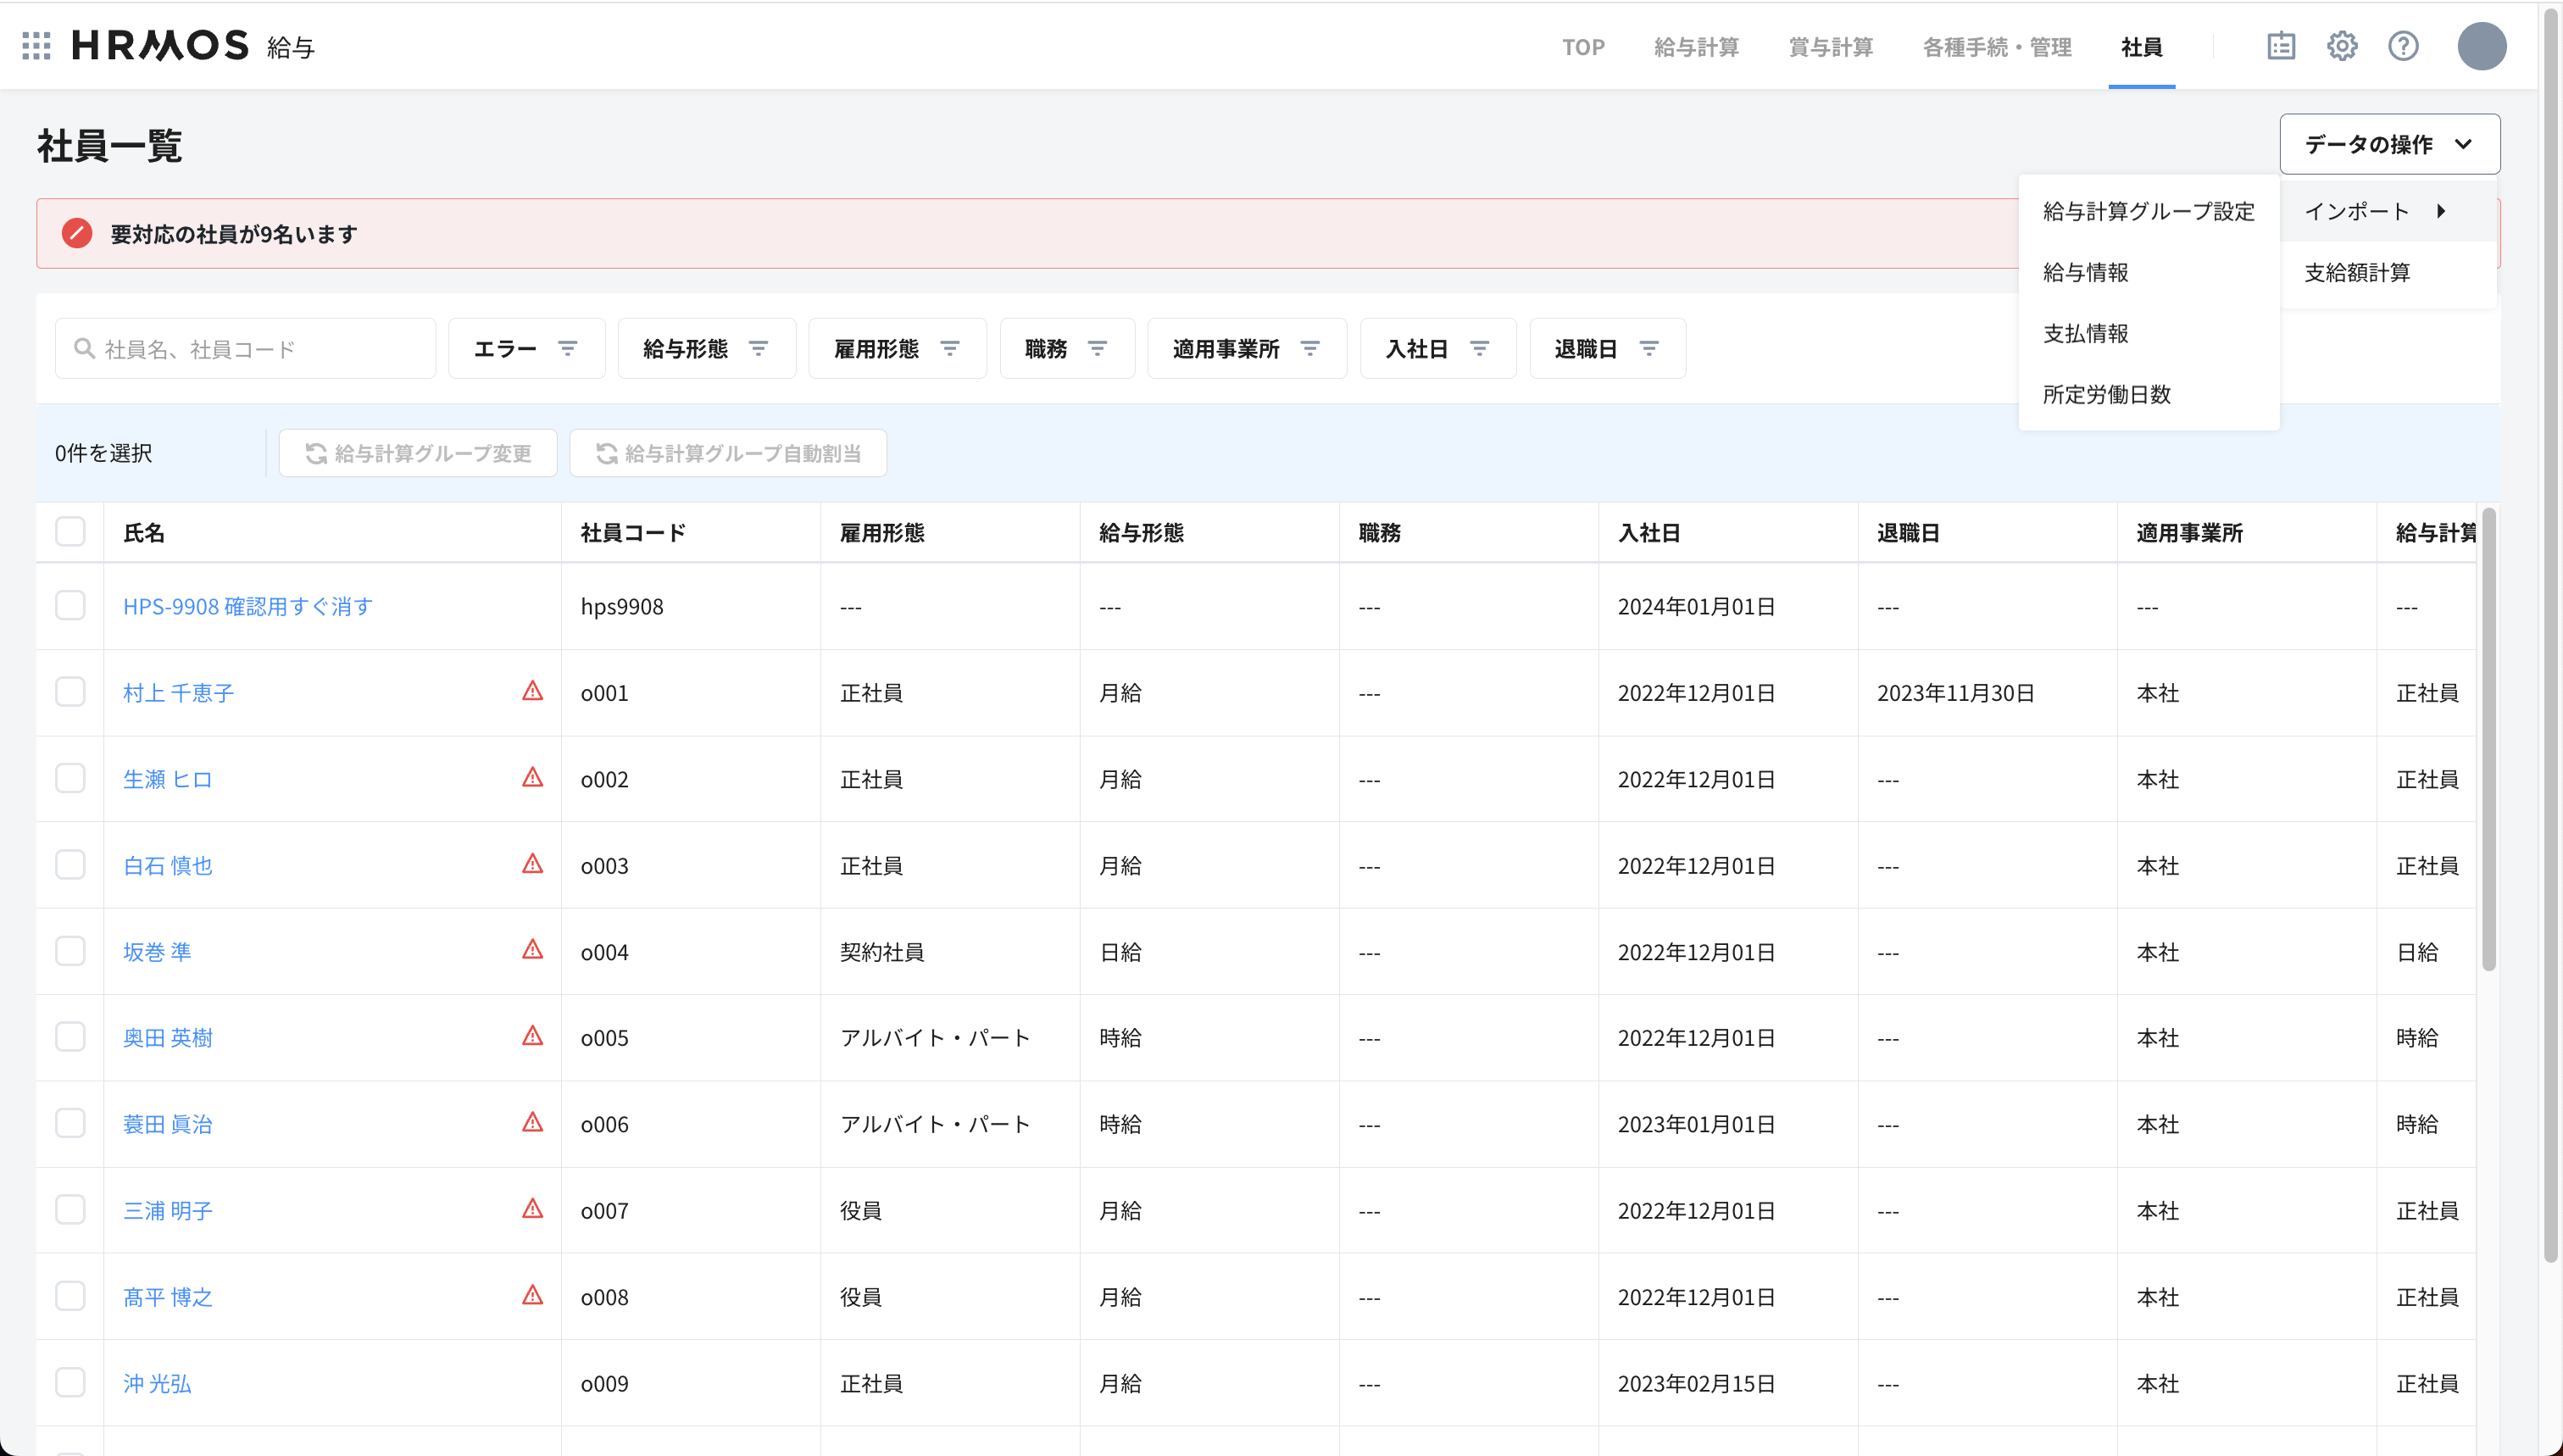Open settings gear icon

coord(2342,46)
